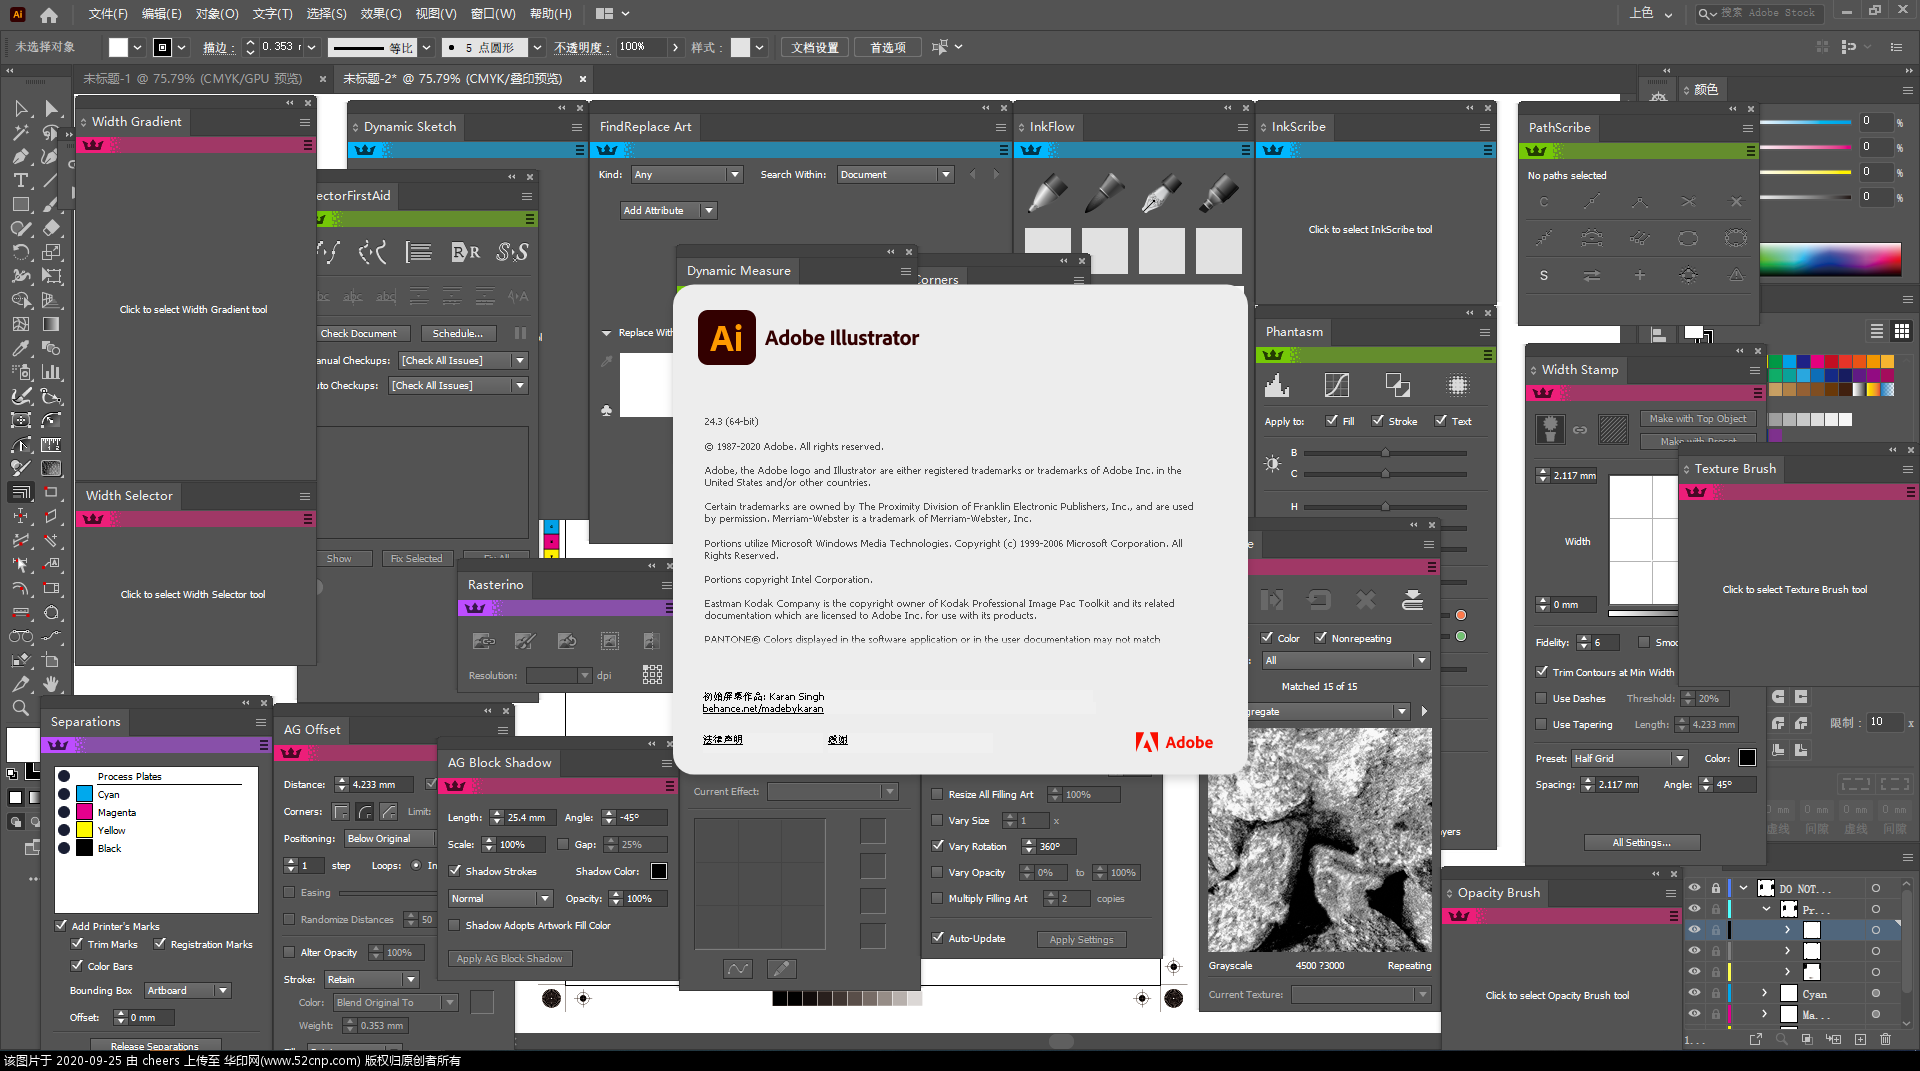
Task: Click the black Shadow Color swatch
Action: (659, 871)
